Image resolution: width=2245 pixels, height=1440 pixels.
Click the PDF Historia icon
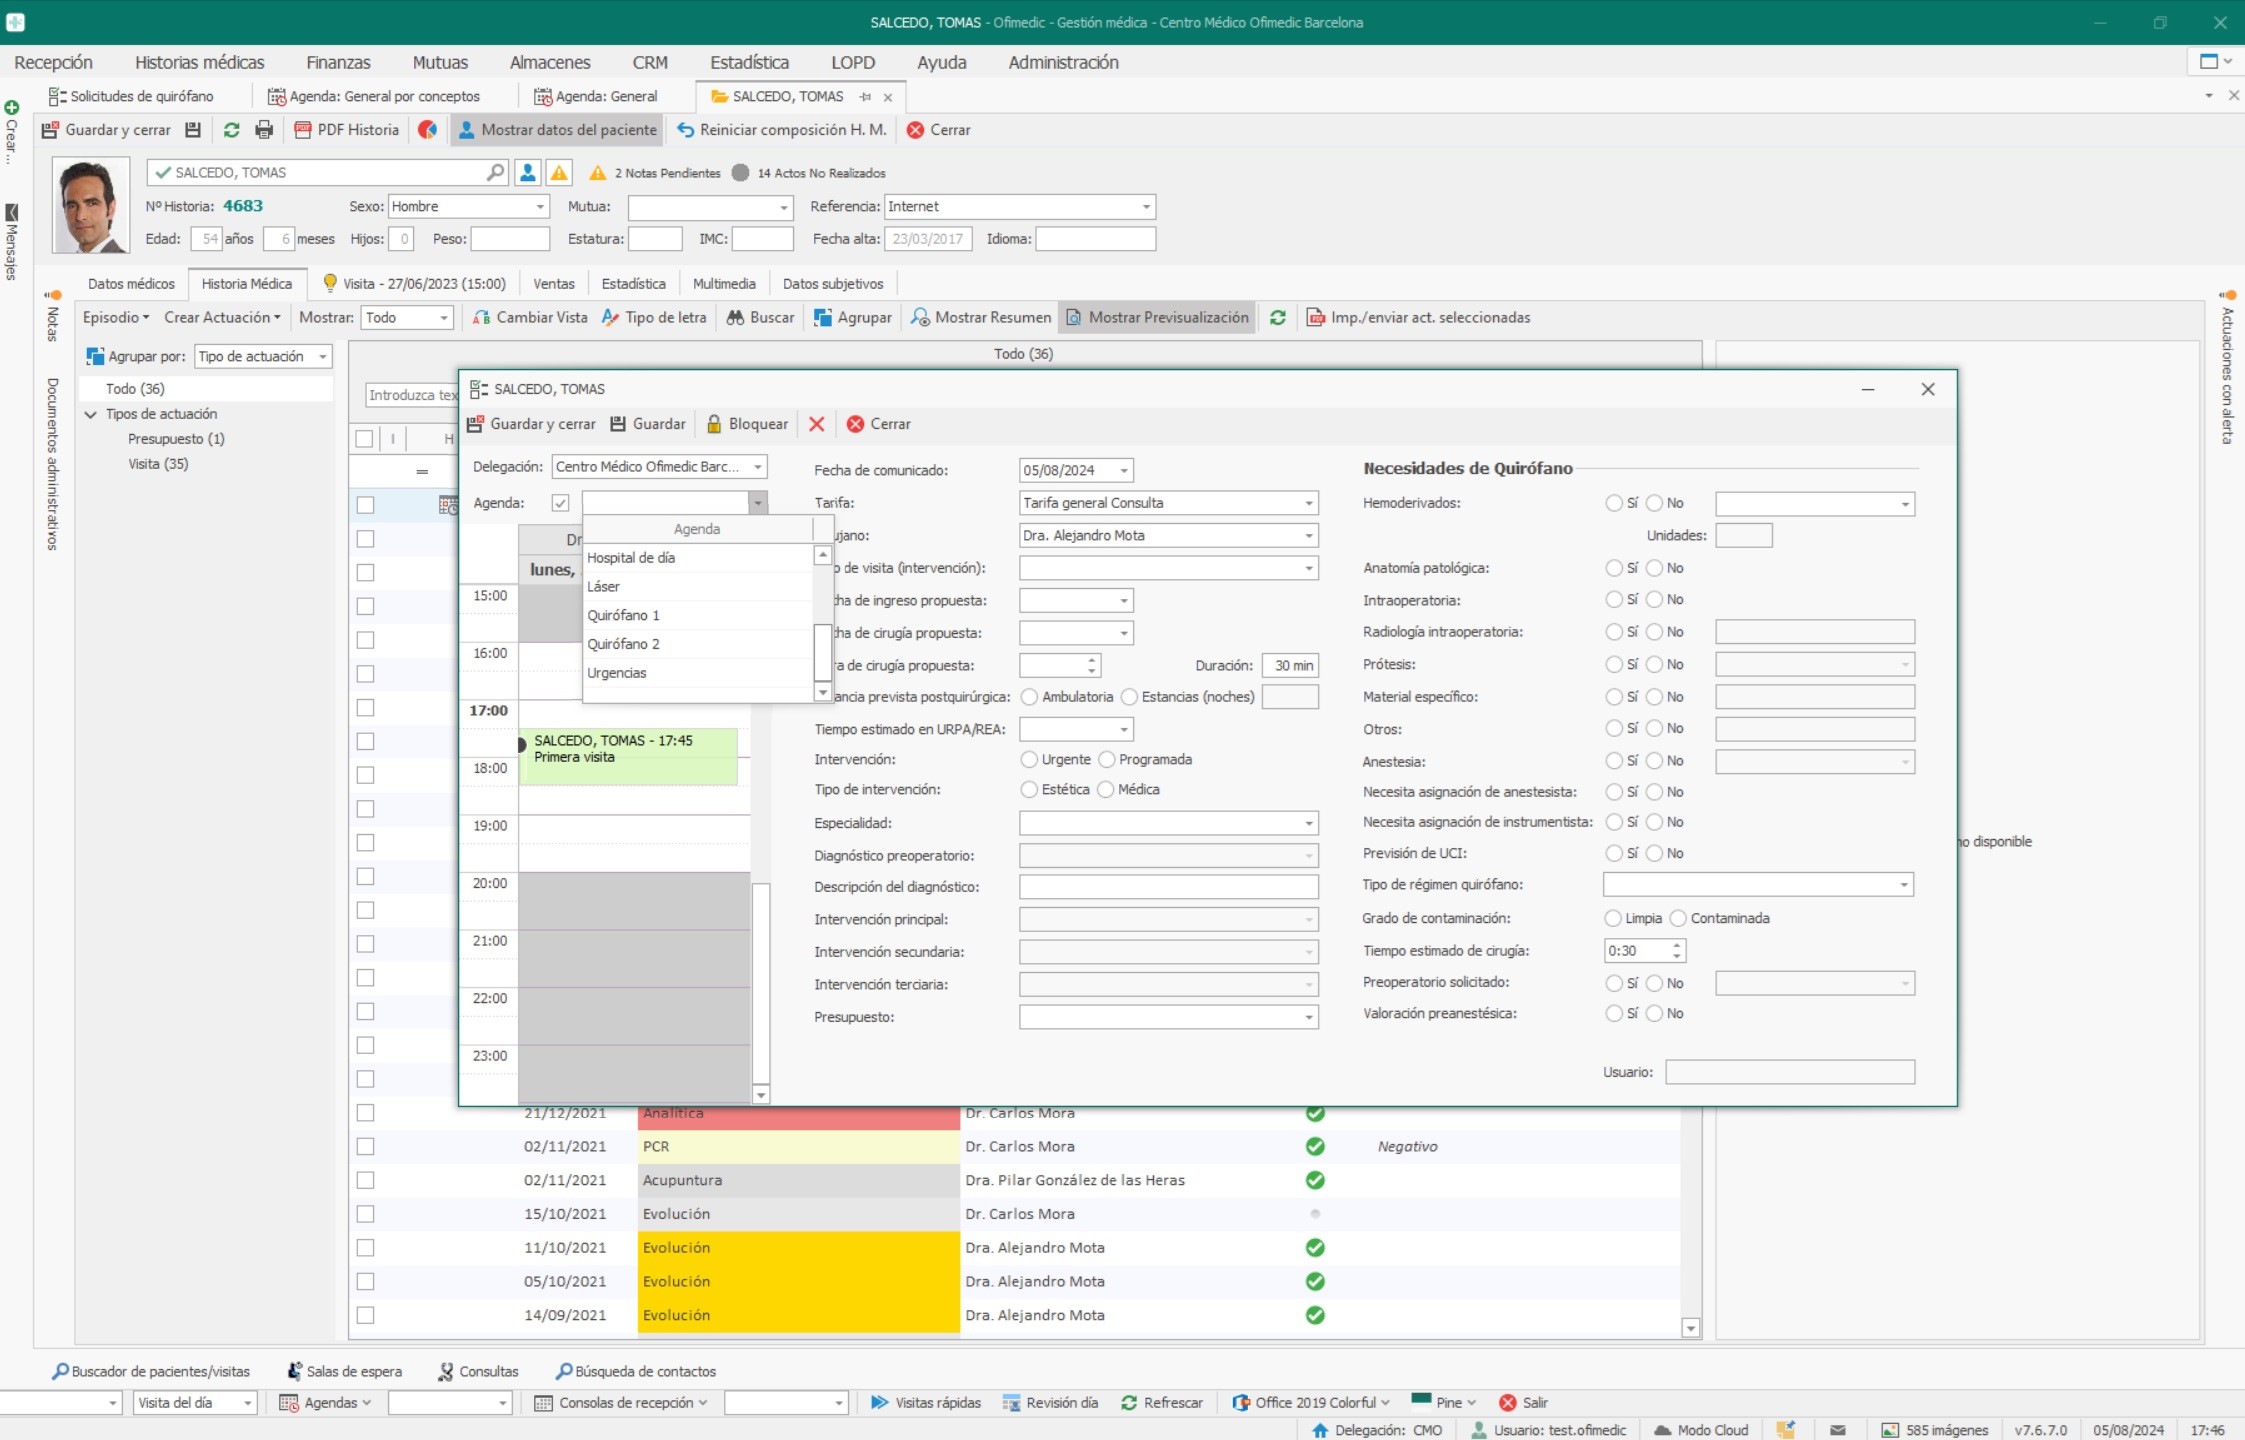pos(303,130)
